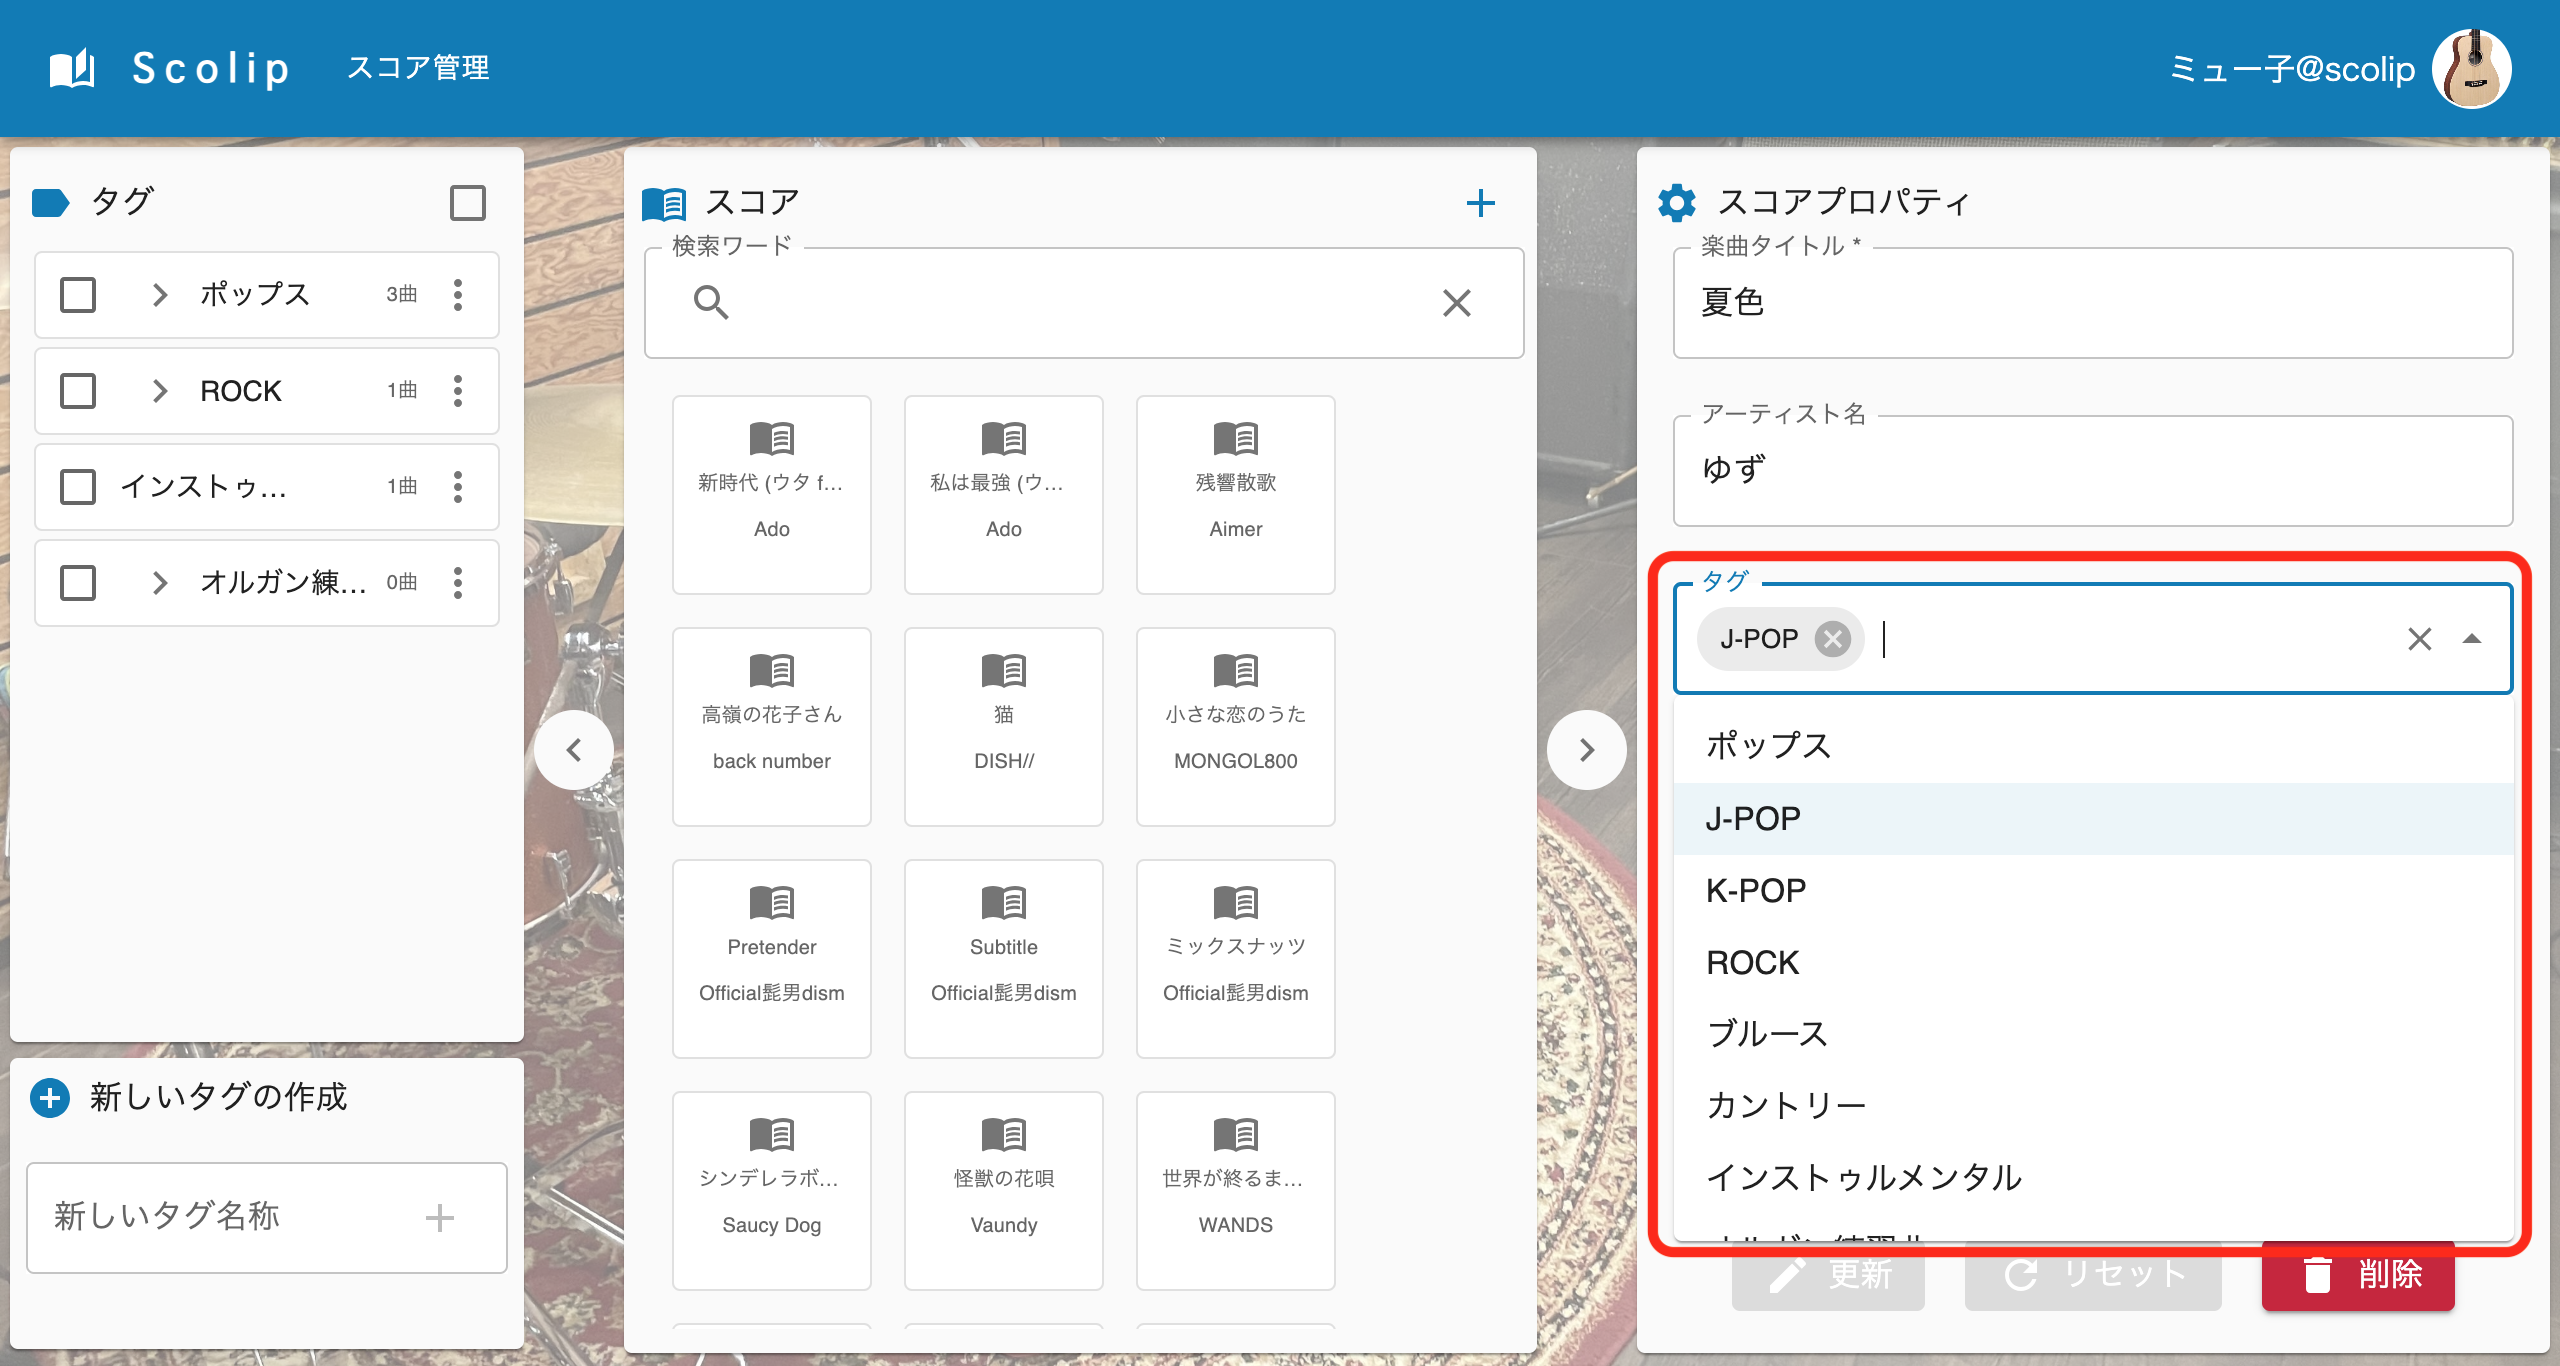Check the オルガン練… tag checkbox

[x=78, y=582]
